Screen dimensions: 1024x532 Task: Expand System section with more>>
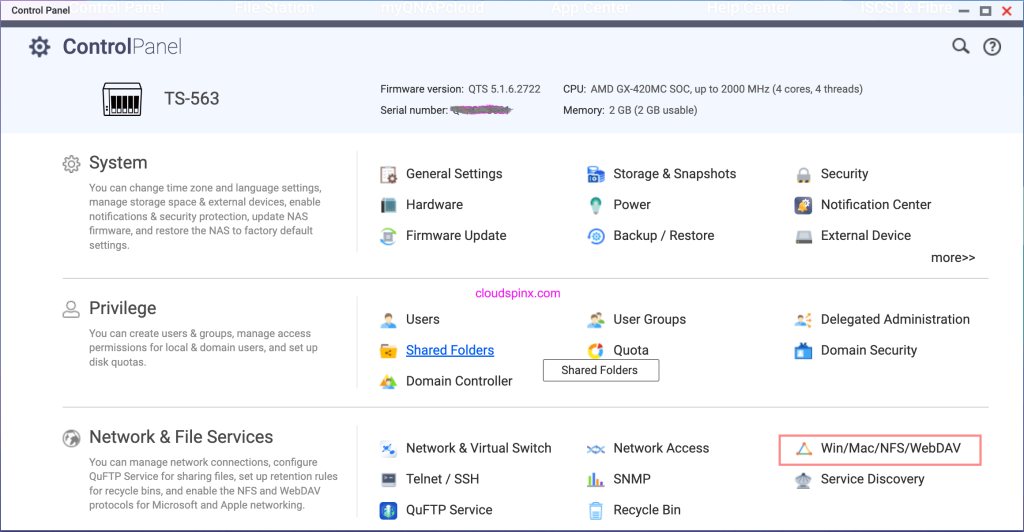[953, 258]
